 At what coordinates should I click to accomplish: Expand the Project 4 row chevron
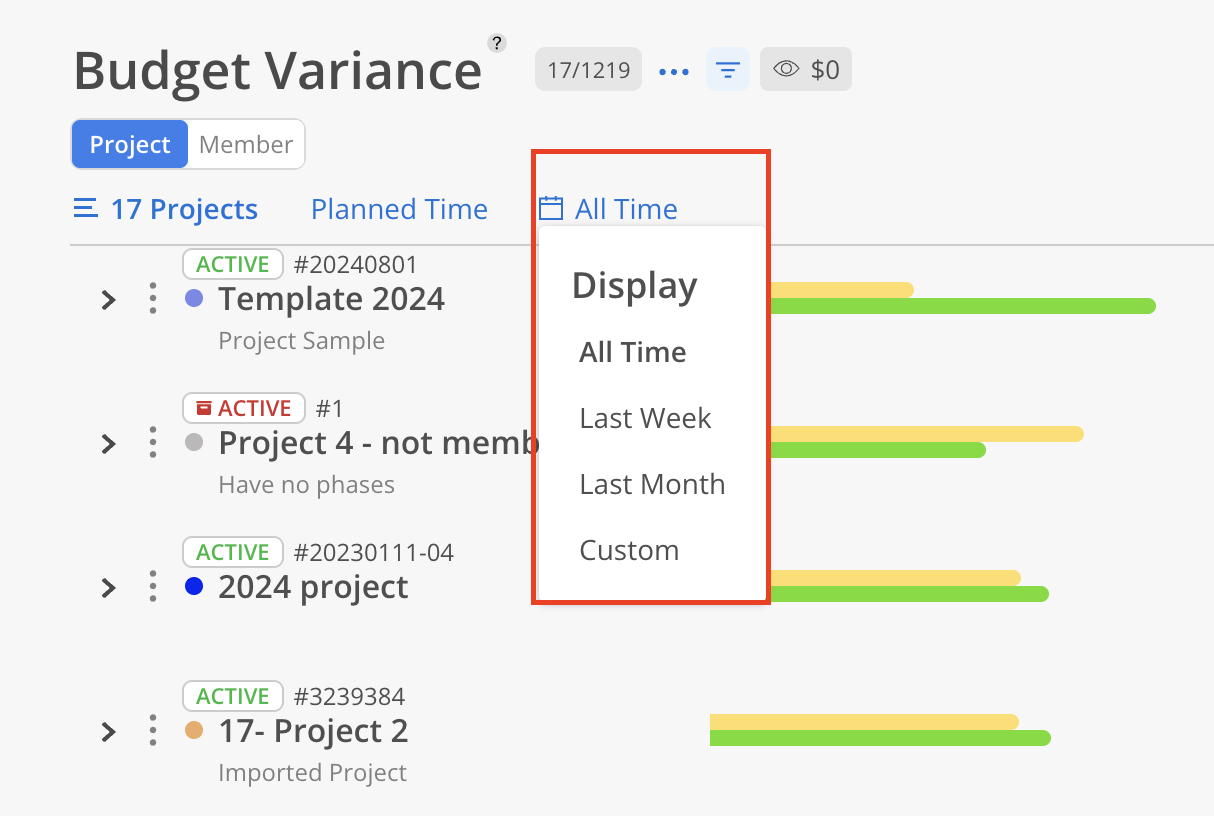pos(108,443)
